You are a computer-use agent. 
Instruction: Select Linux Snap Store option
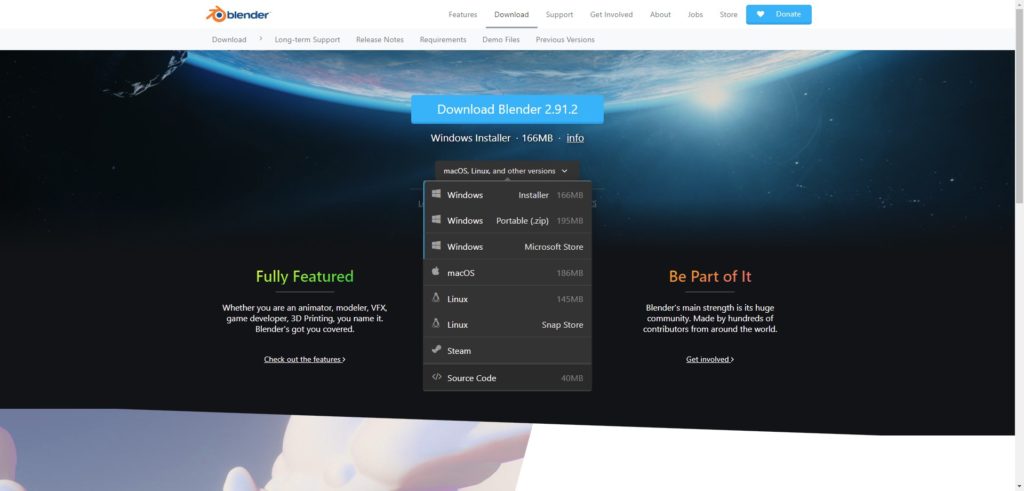507,325
